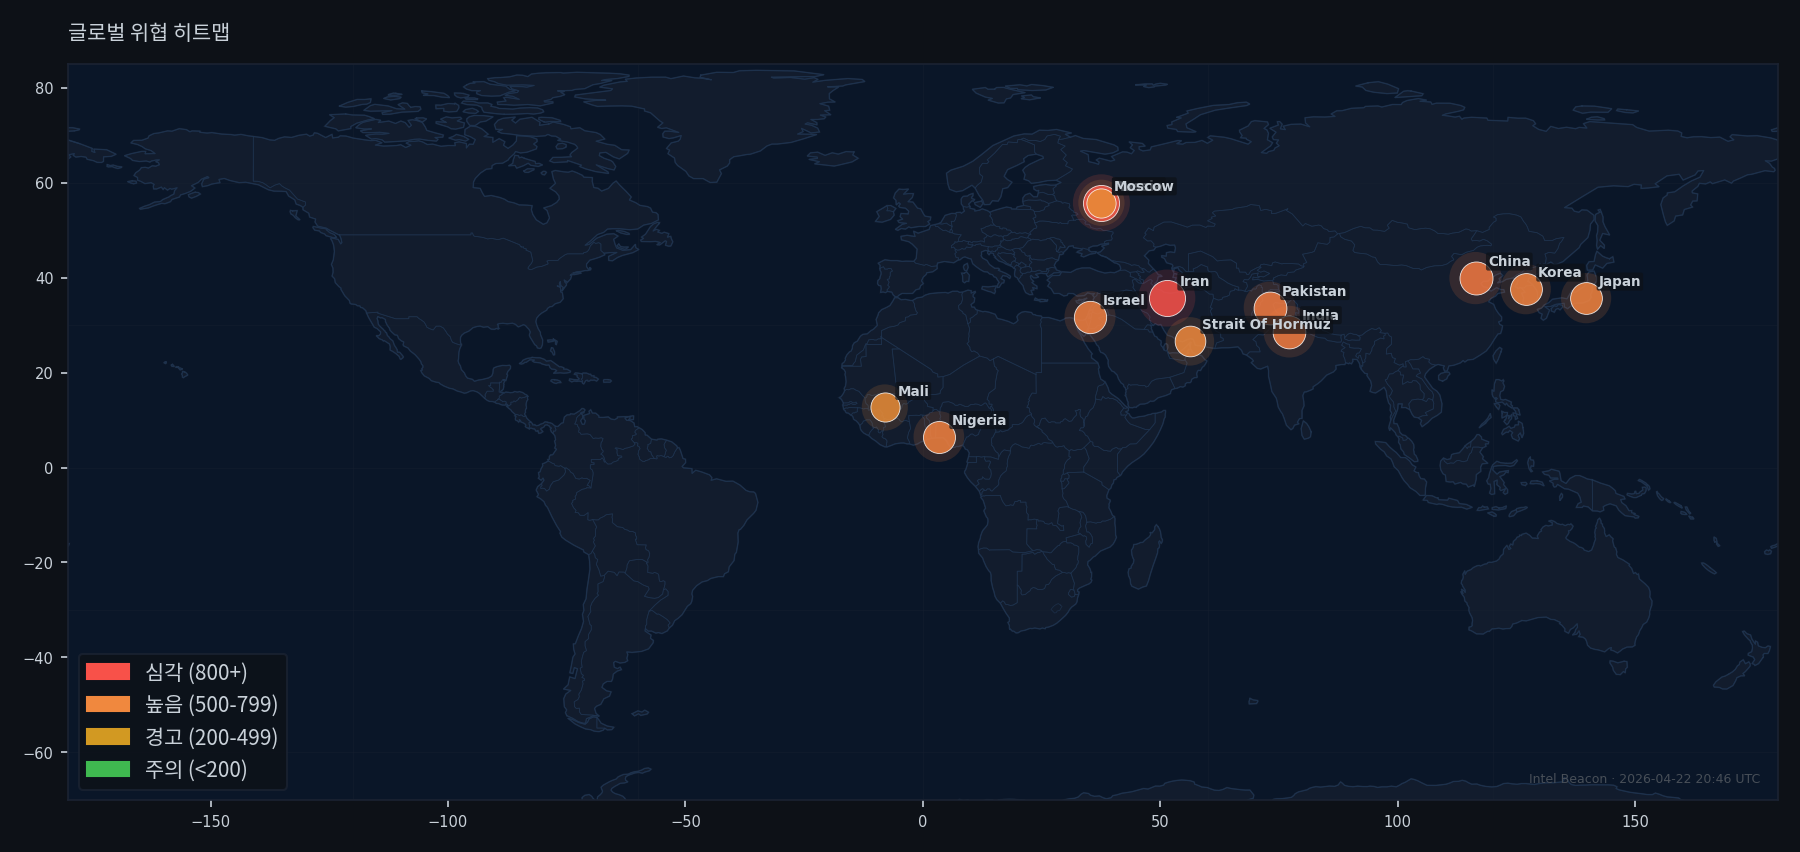Viewport: 1800px width, 852px height.
Task: Click the China text label
Action: (x=1509, y=261)
